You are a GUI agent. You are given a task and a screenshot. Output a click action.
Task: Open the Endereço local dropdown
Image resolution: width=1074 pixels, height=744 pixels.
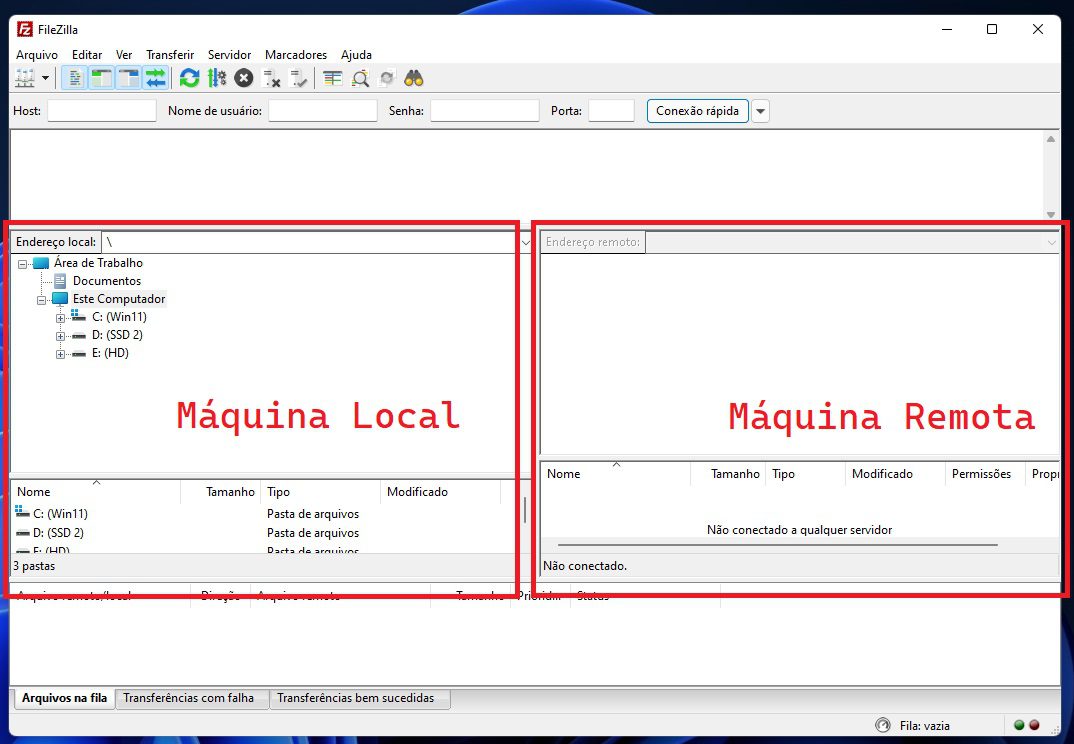click(x=526, y=243)
